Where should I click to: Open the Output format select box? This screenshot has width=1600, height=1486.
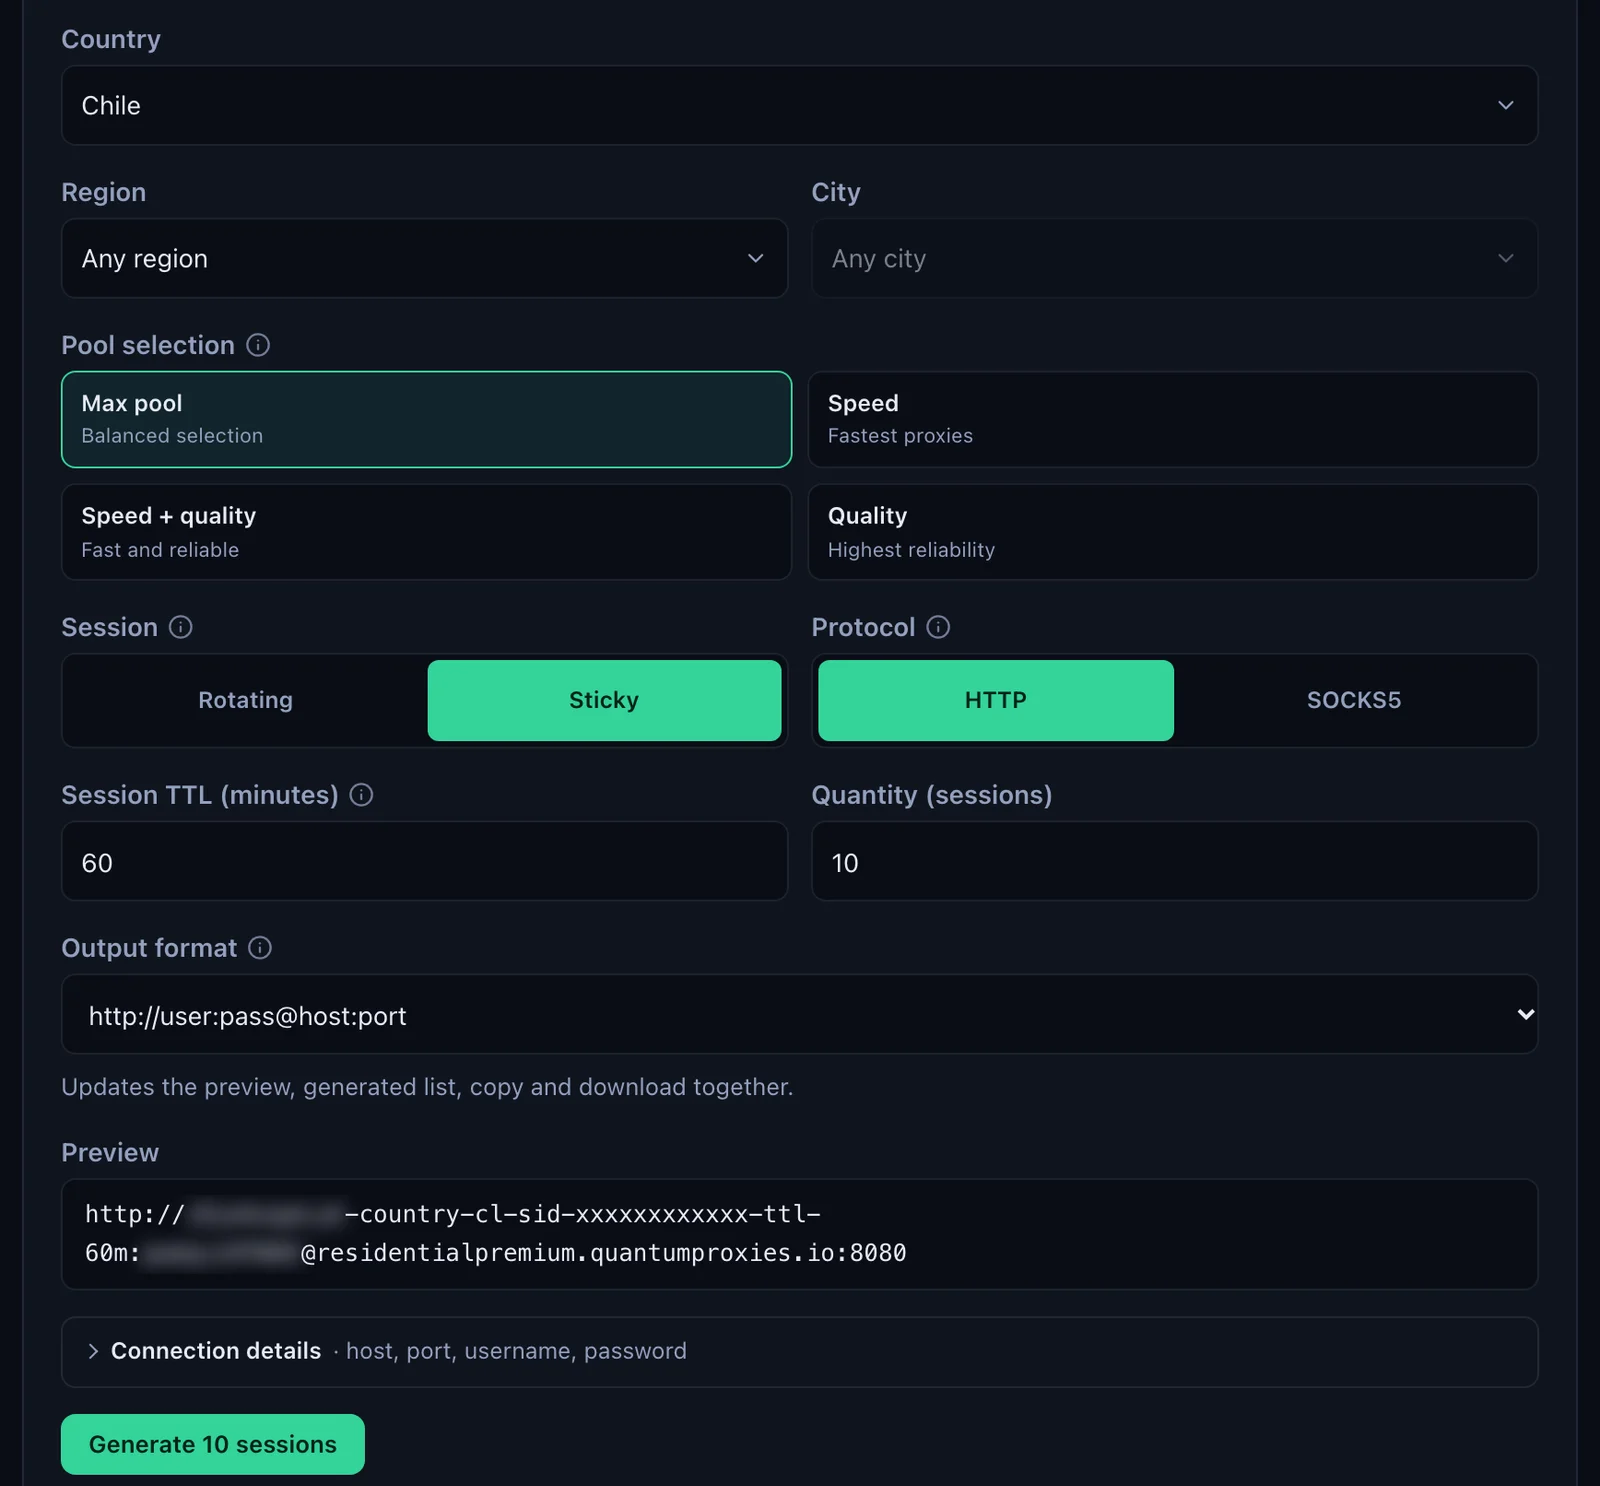click(799, 1014)
